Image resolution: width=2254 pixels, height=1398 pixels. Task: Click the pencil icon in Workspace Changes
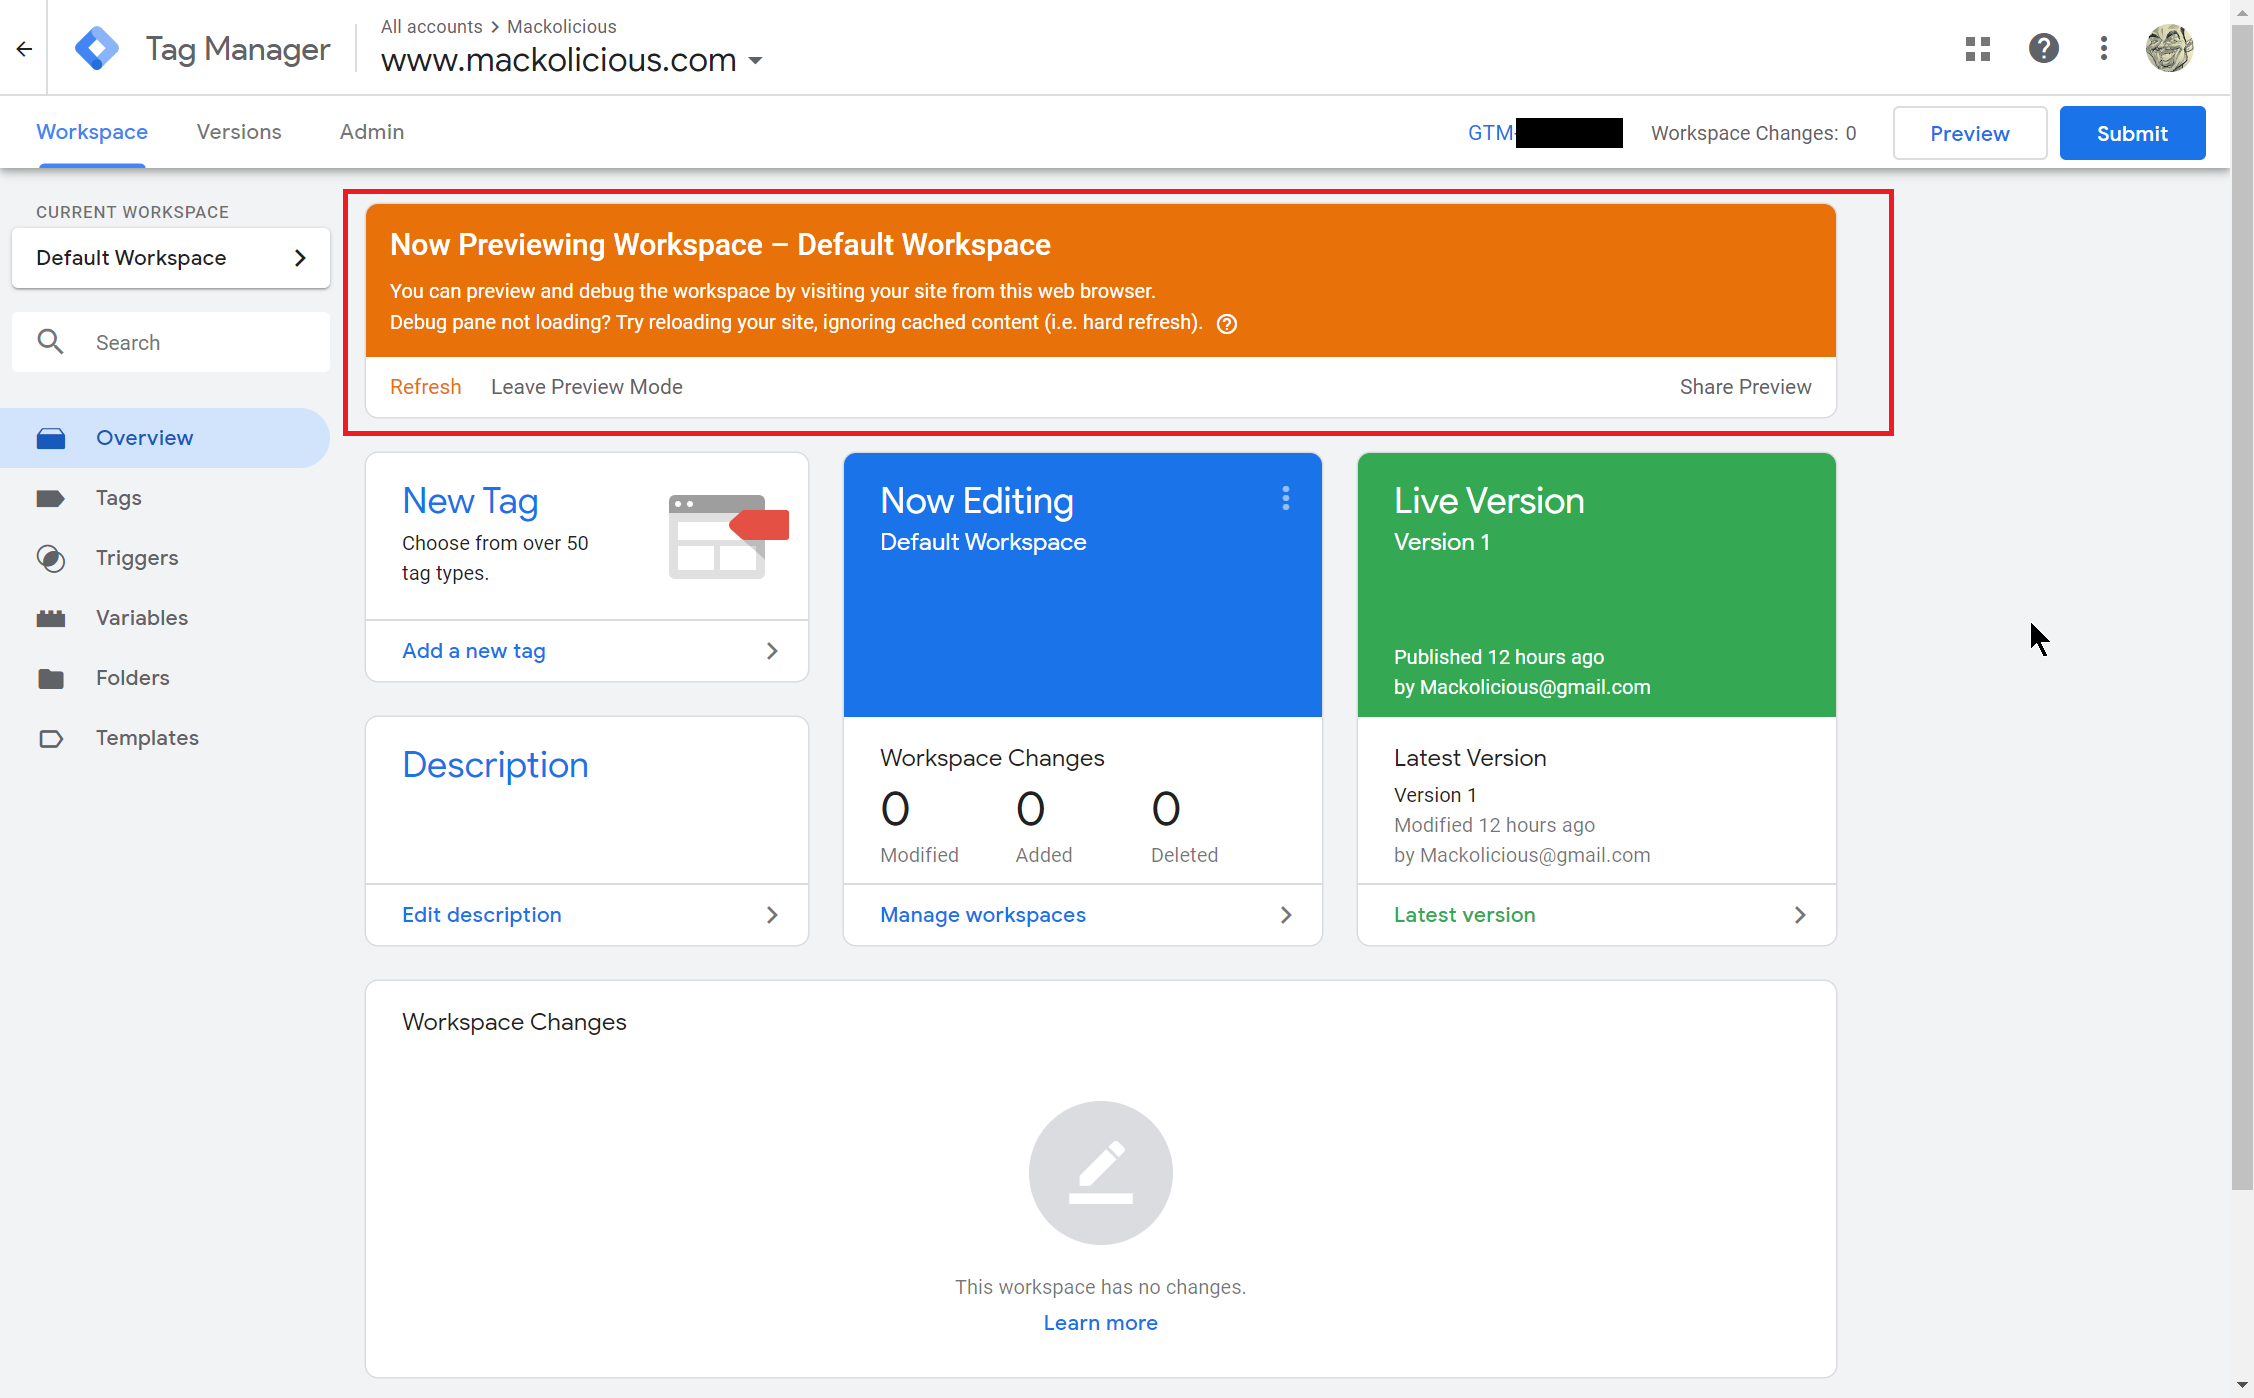[x=1100, y=1172]
